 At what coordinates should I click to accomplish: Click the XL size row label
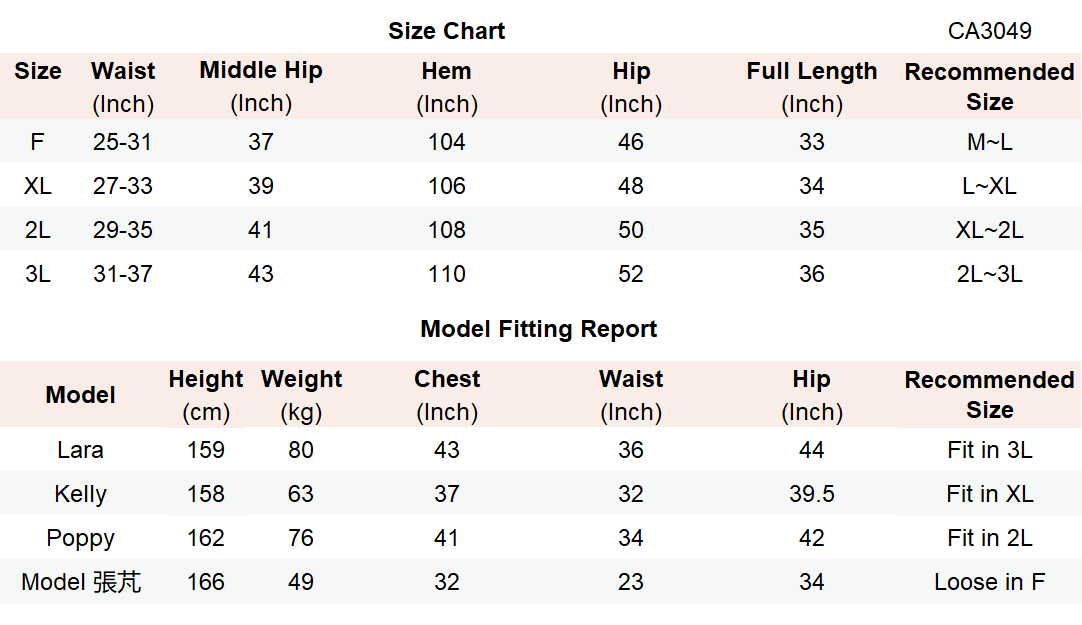coord(38,186)
